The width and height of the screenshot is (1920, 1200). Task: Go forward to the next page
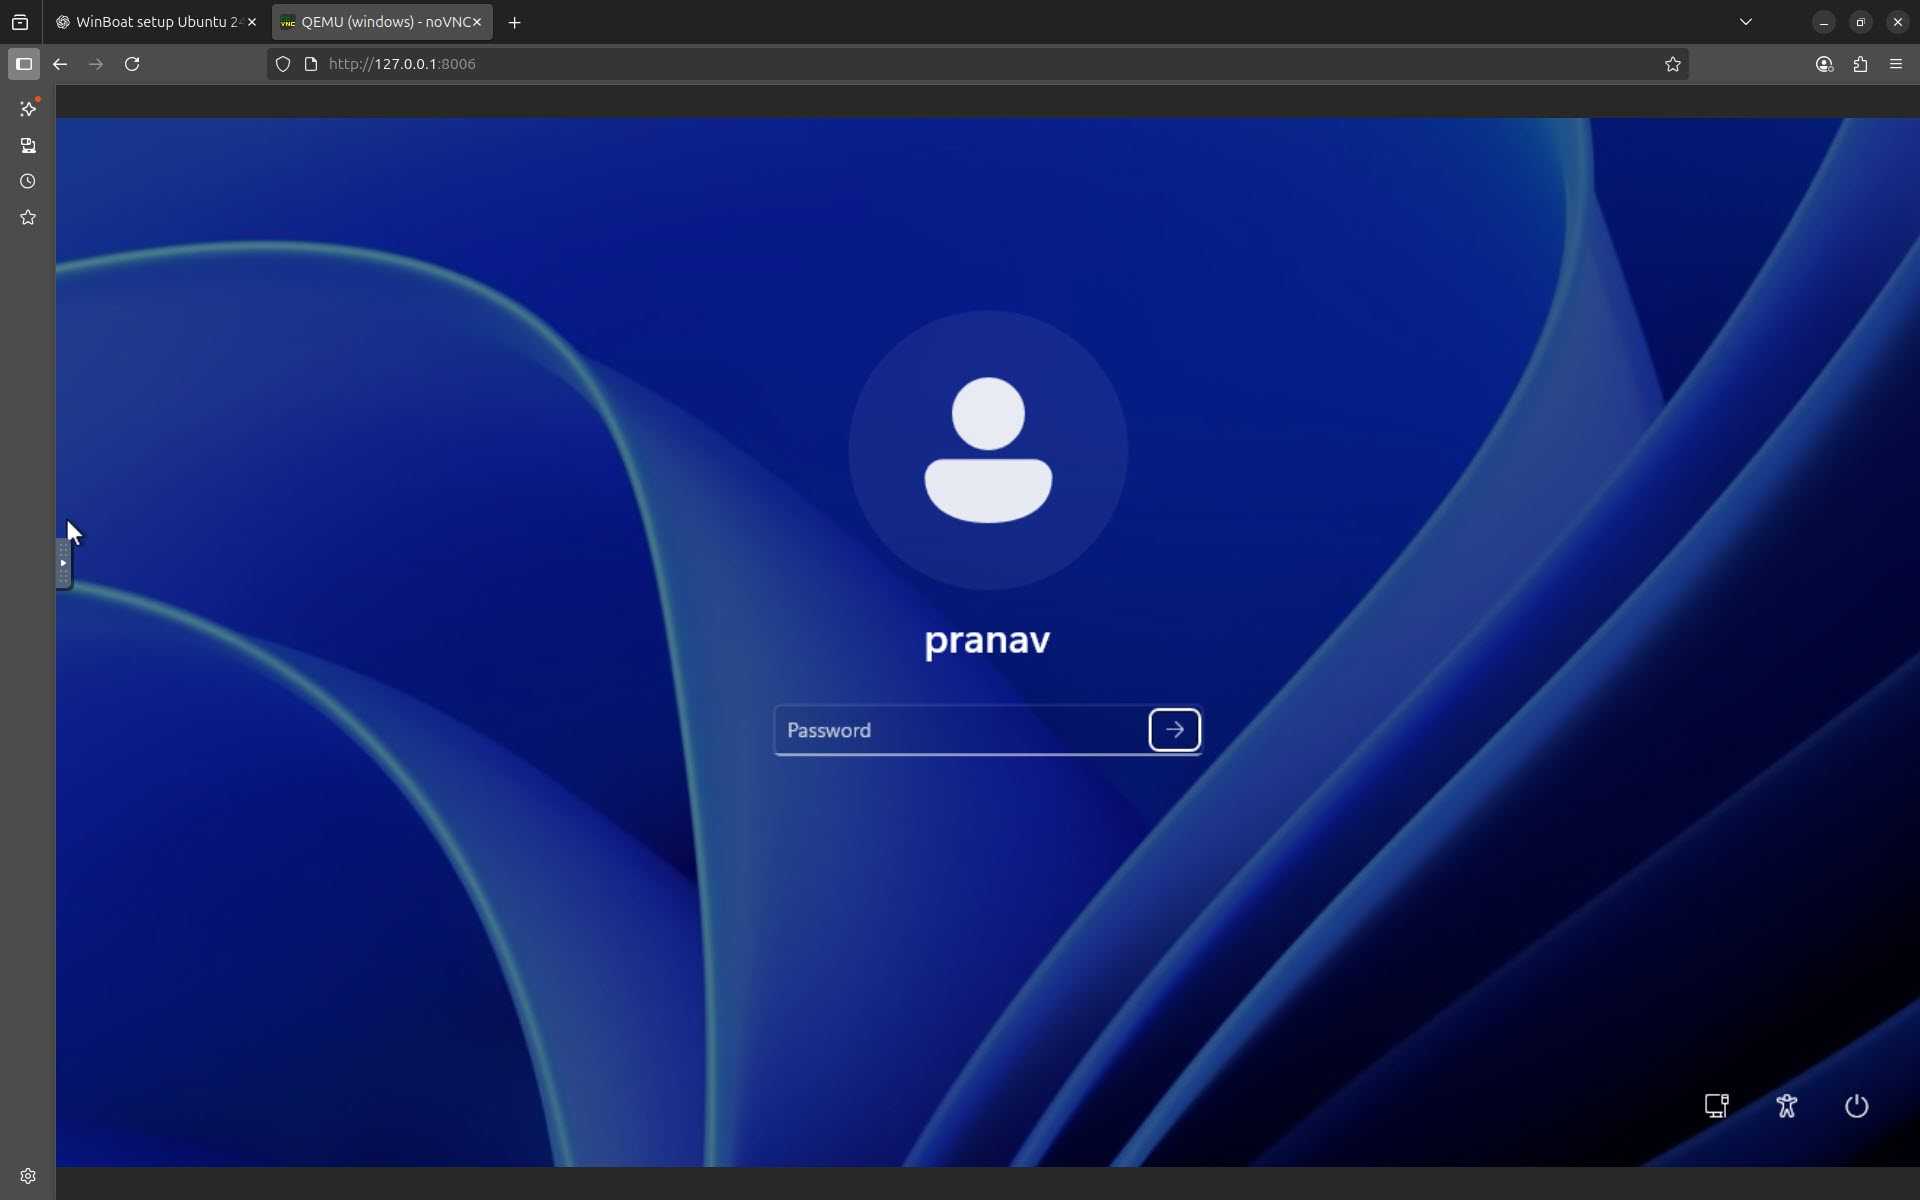(96, 64)
